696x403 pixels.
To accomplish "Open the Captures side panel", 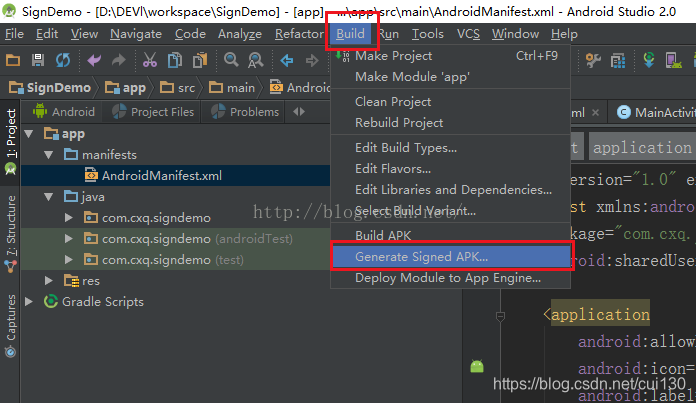I will [11, 326].
